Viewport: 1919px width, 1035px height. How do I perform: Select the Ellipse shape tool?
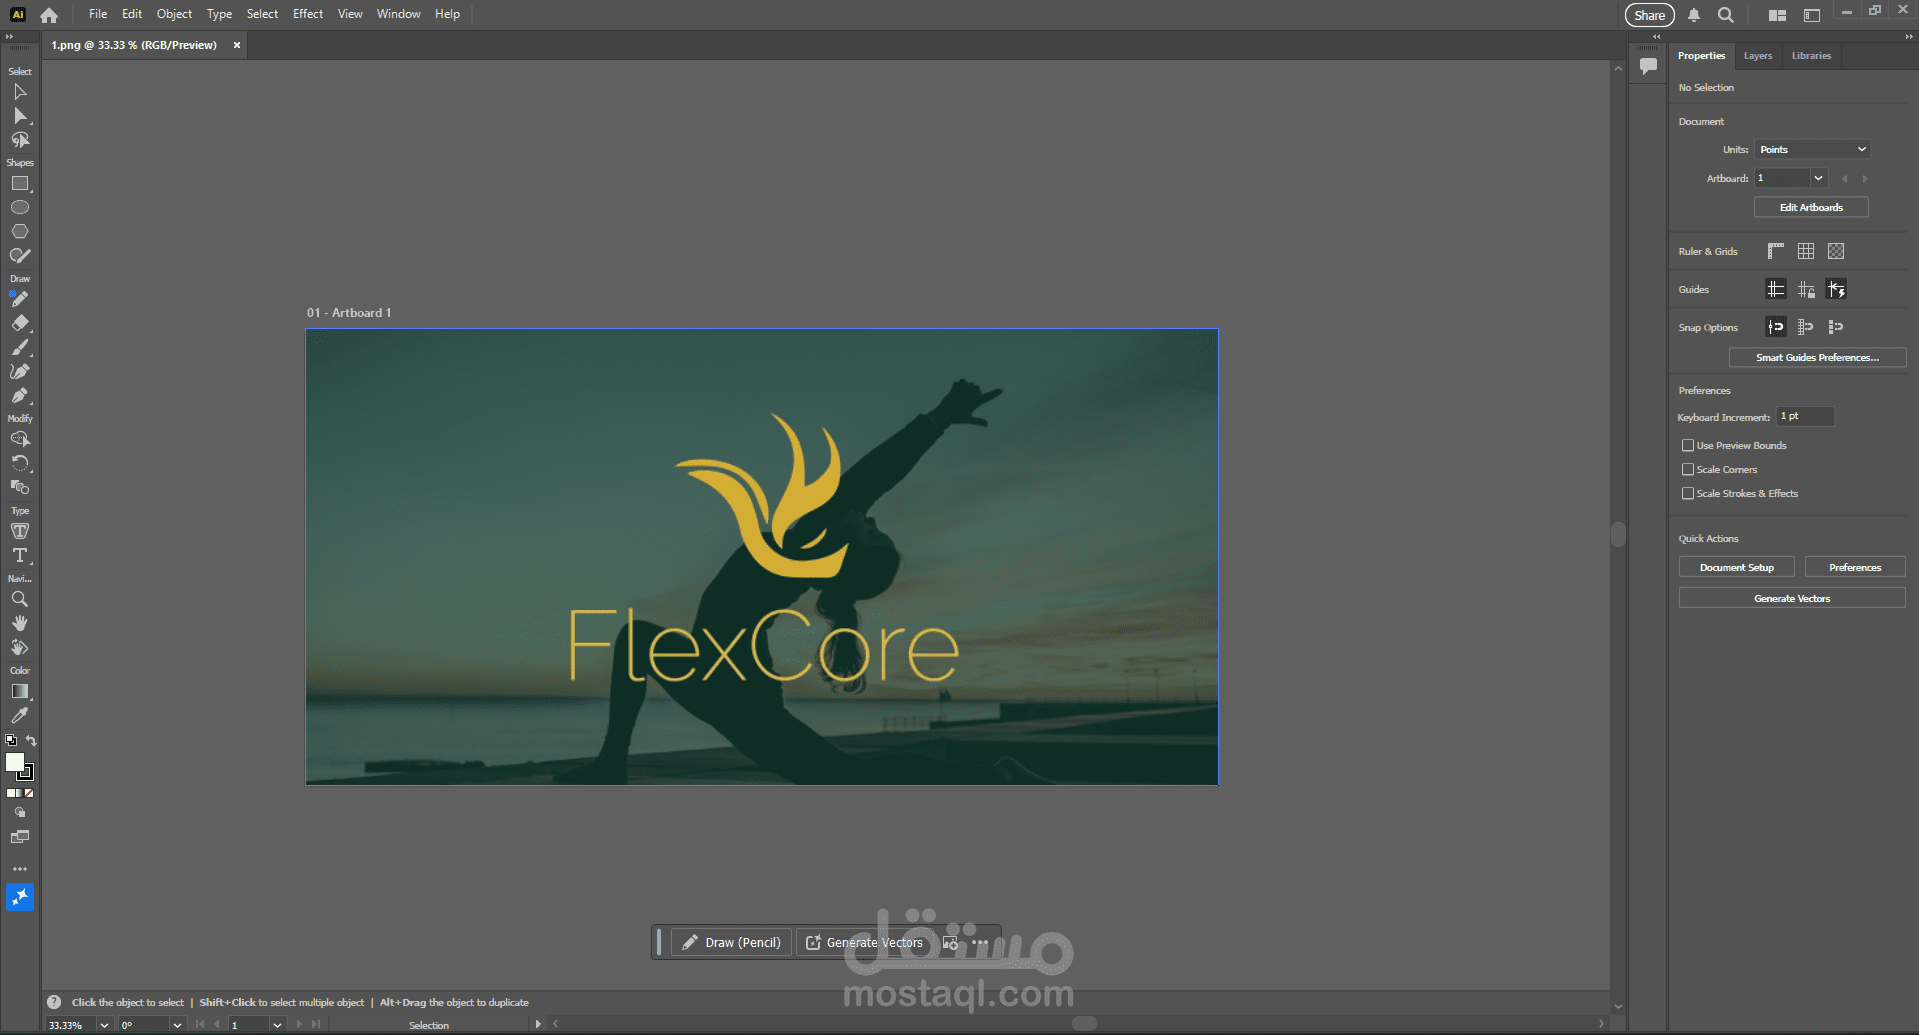(x=20, y=208)
